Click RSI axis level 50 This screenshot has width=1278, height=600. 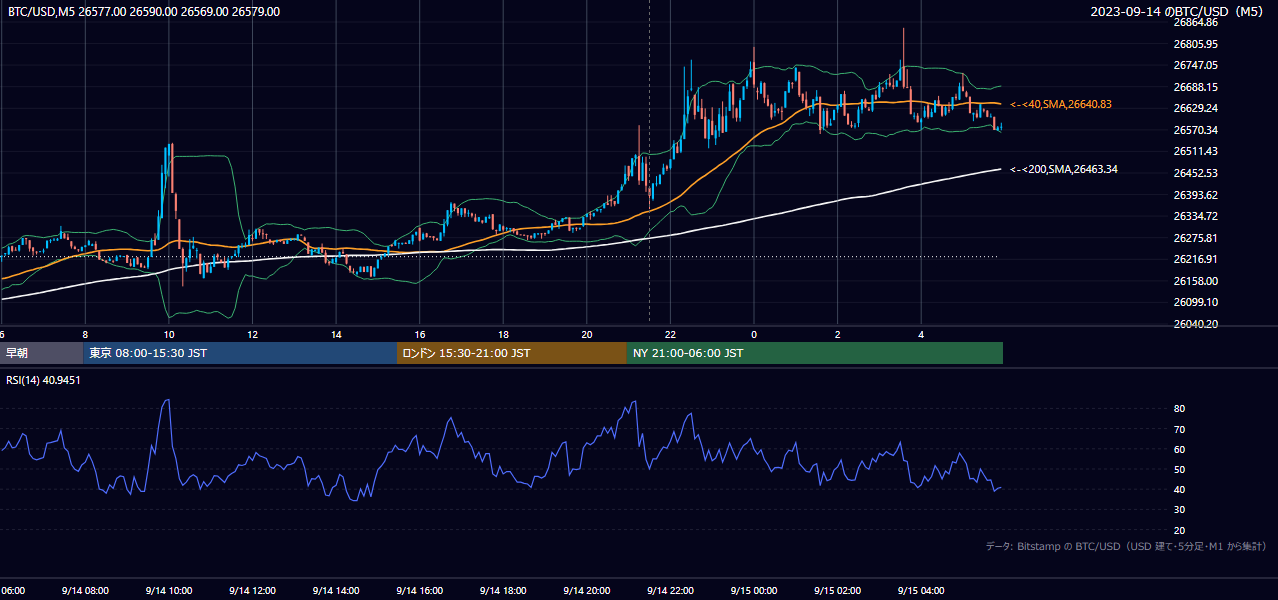pyautogui.click(x=1179, y=469)
